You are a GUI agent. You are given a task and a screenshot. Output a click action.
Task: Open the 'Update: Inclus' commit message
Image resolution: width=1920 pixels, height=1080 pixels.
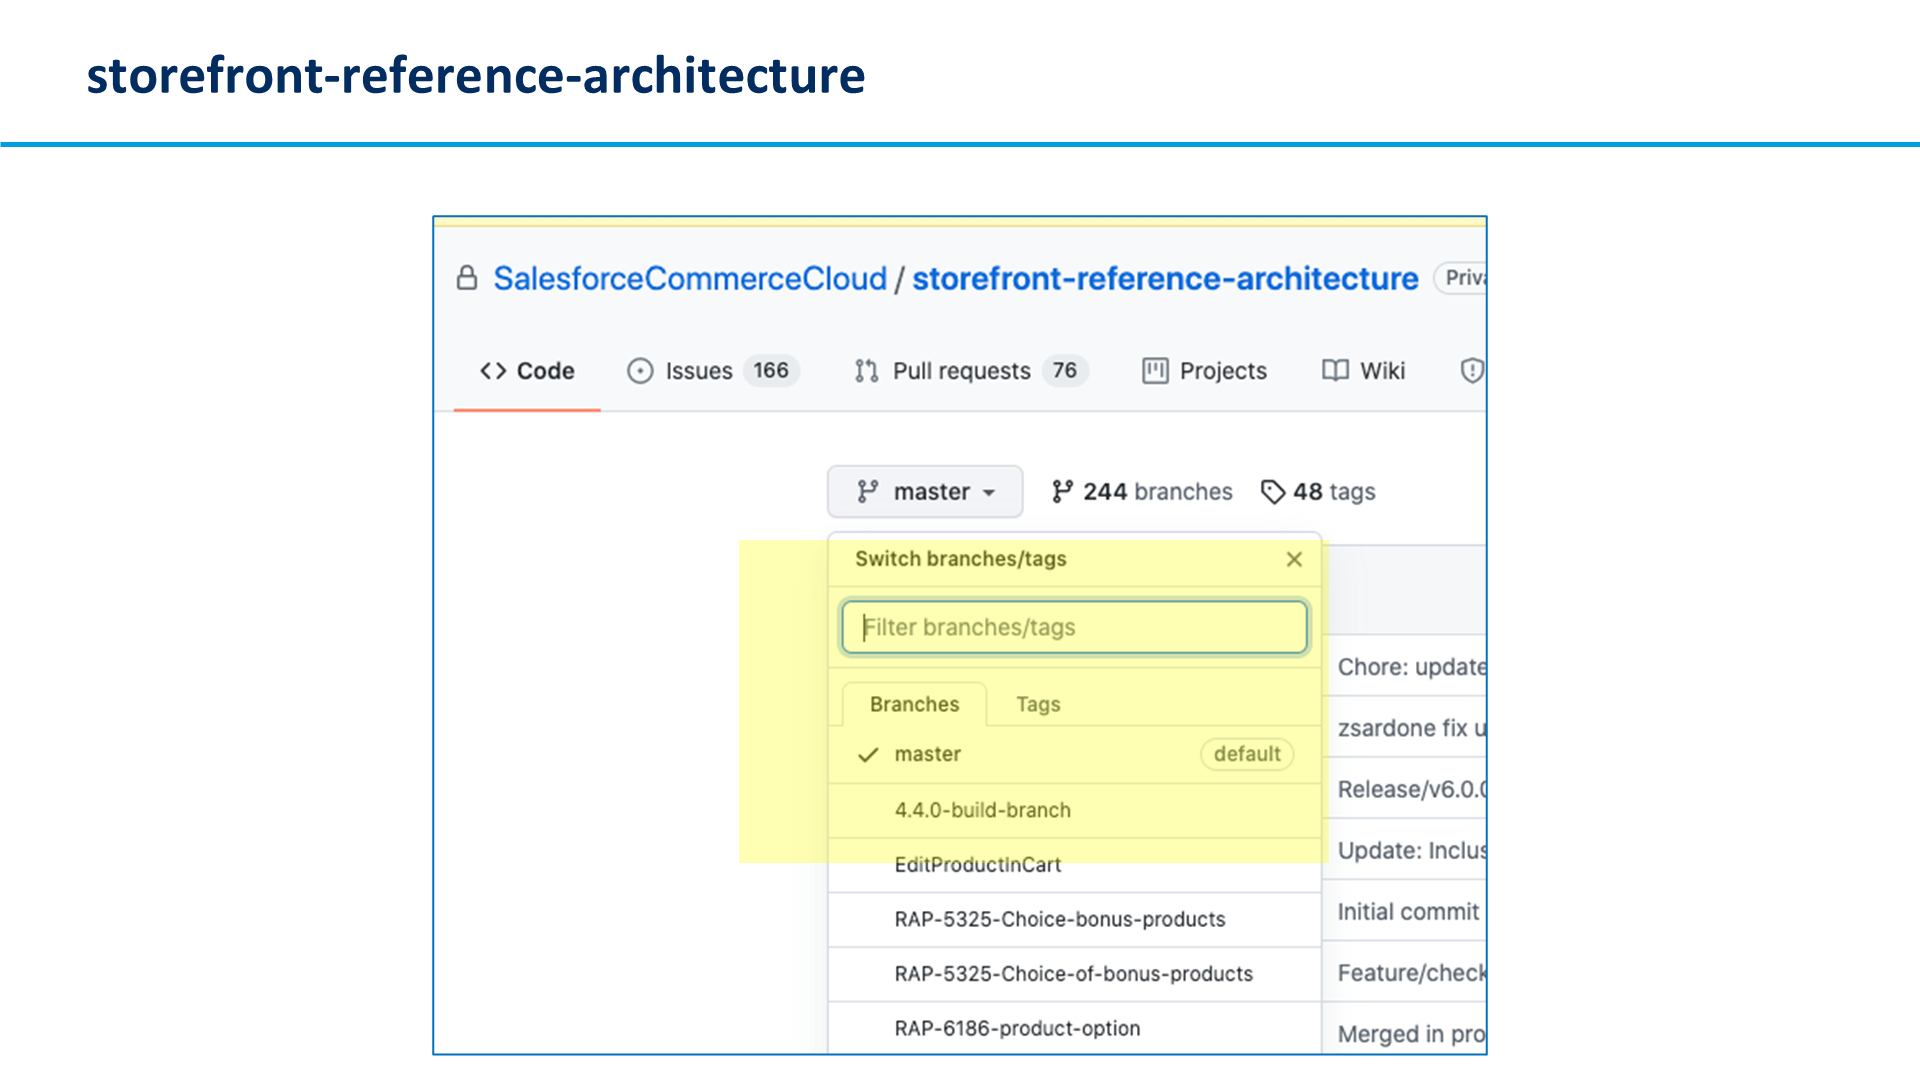(x=1412, y=850)
